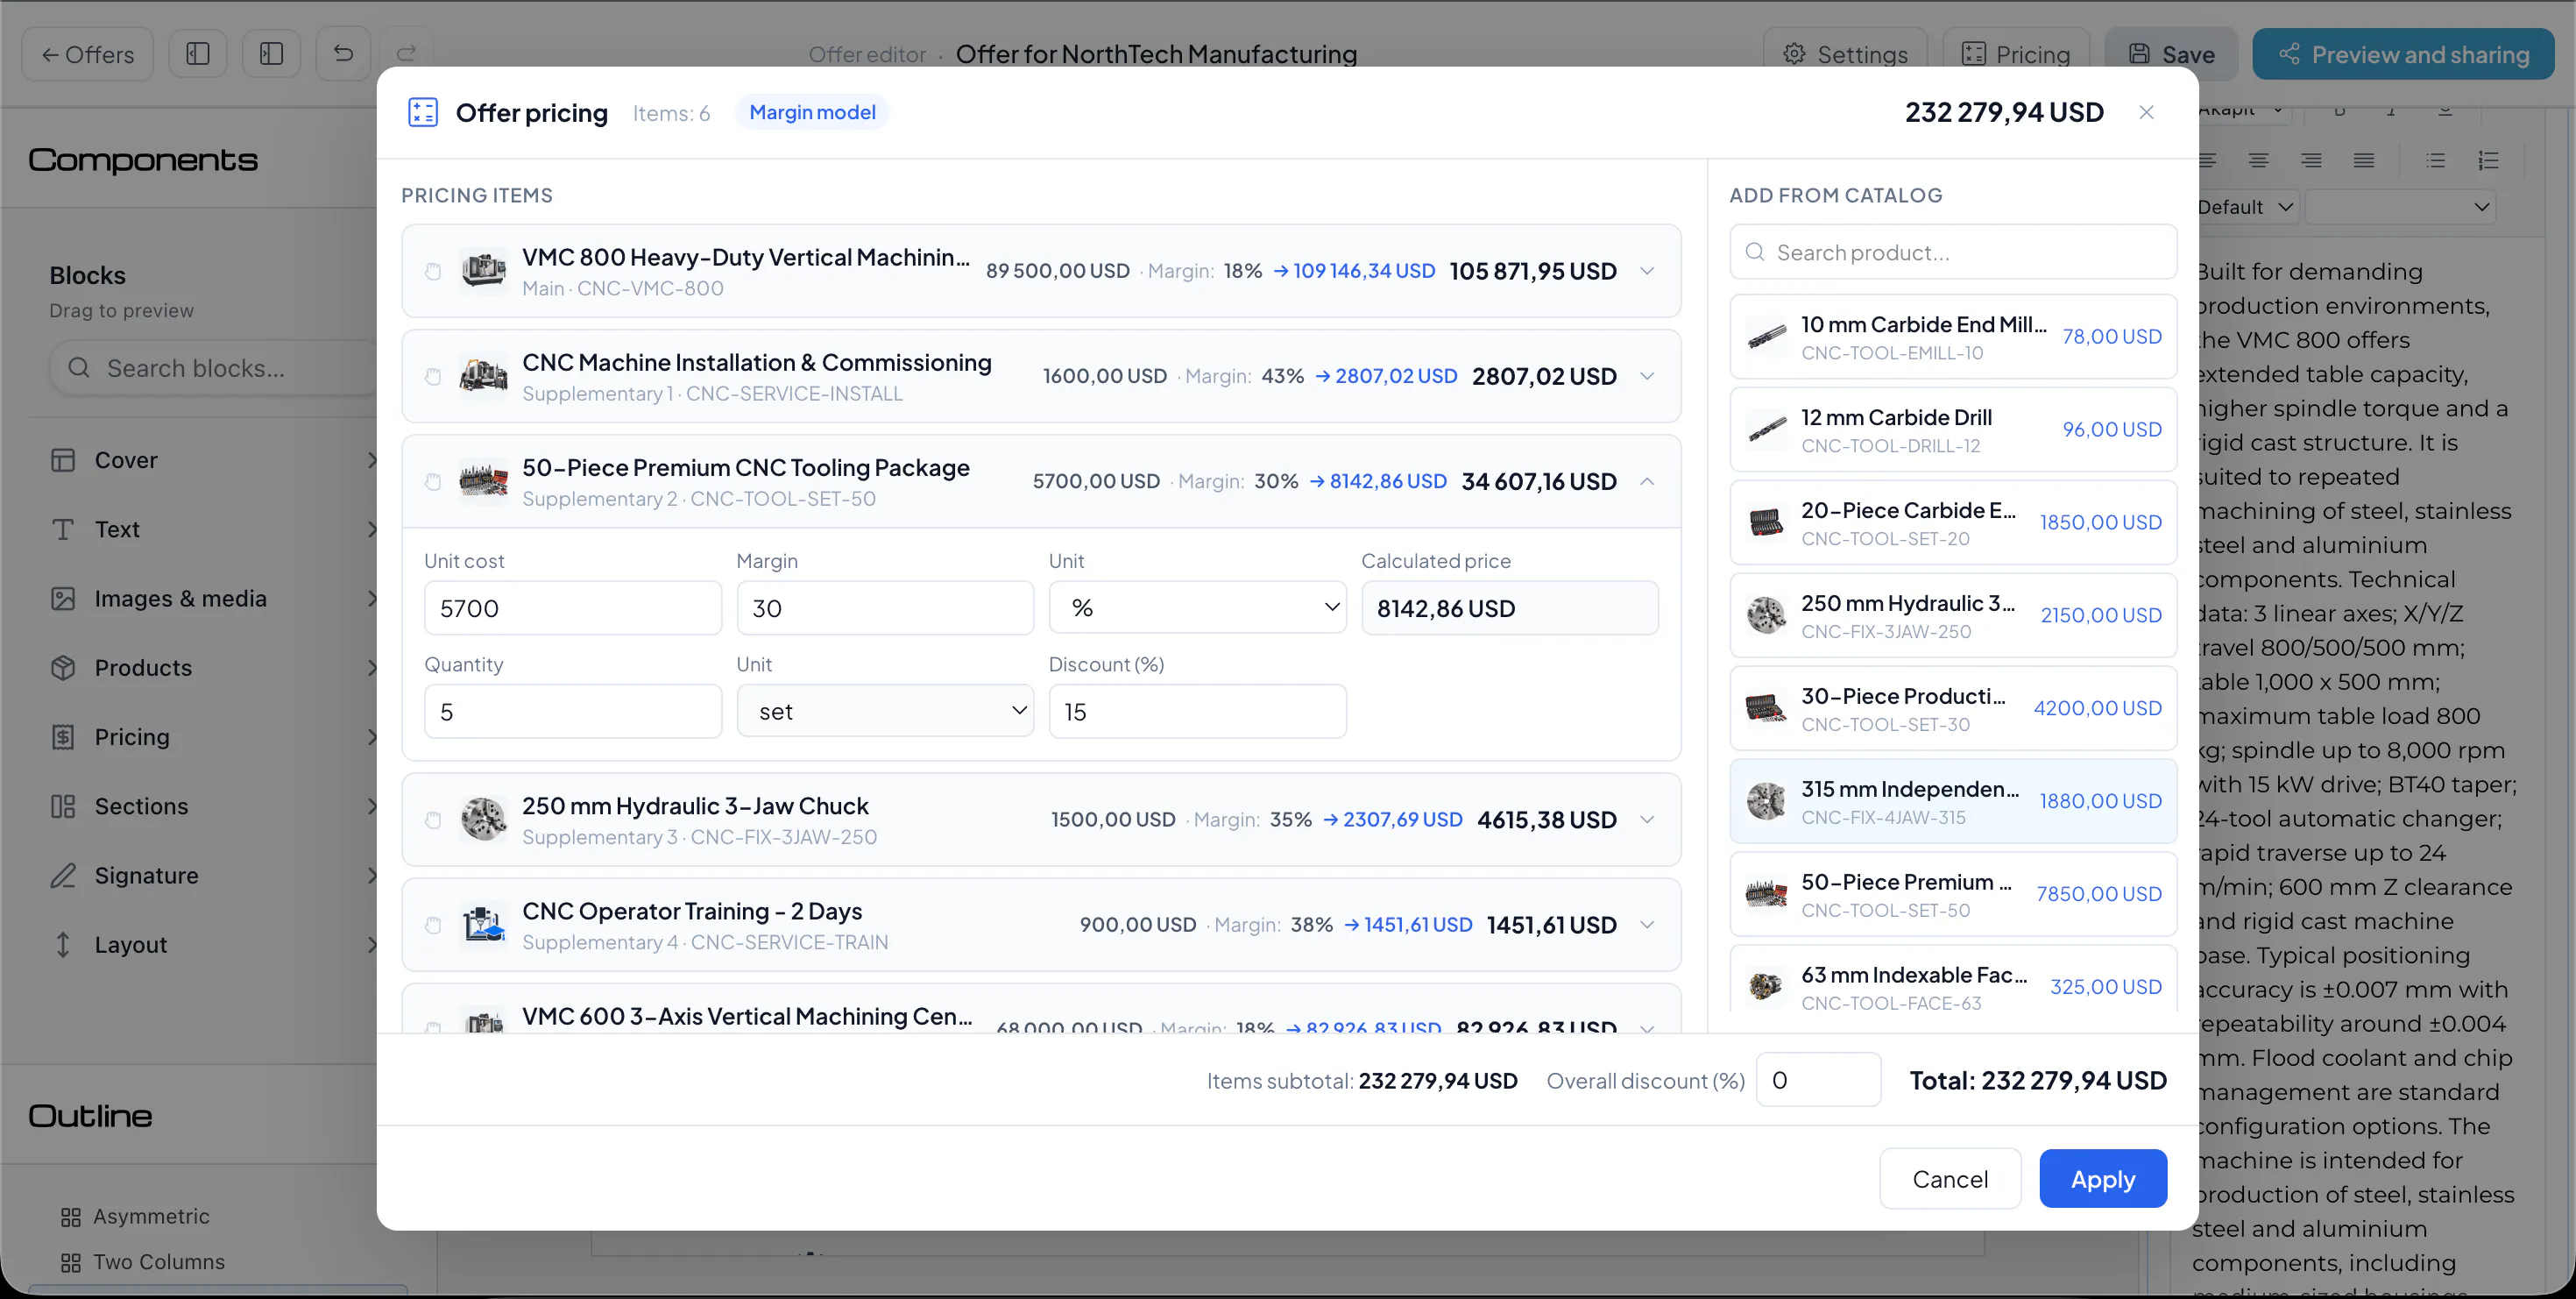Click the Margin field showing 30

(x=885, y=608)
